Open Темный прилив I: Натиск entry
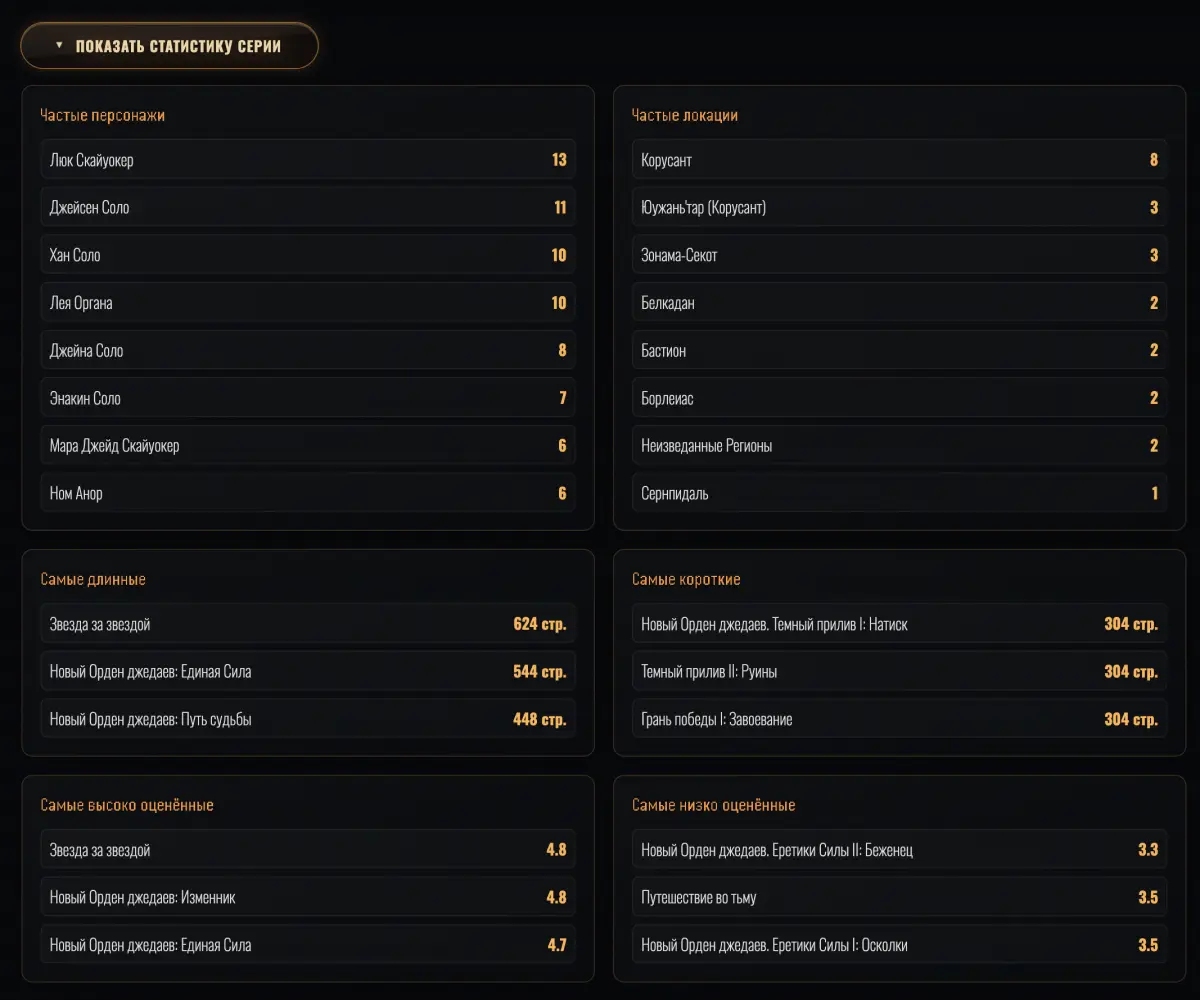Viewport: 1200px width, 1000px height. 899,624
